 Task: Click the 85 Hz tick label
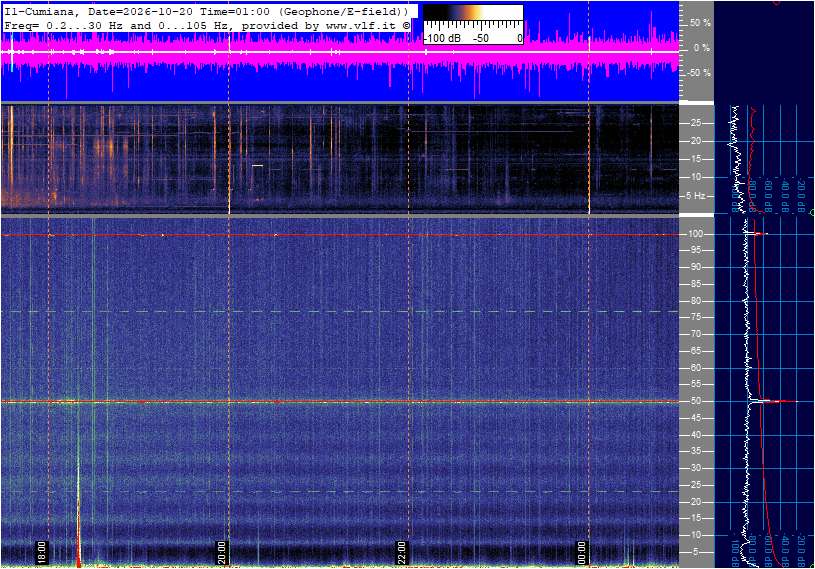coord(695,284)
